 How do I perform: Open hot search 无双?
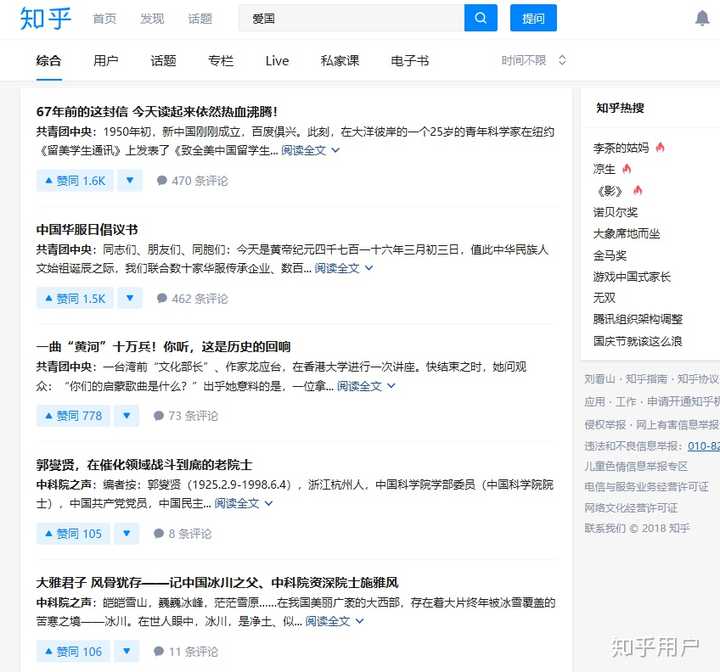[x=604, y=298]
